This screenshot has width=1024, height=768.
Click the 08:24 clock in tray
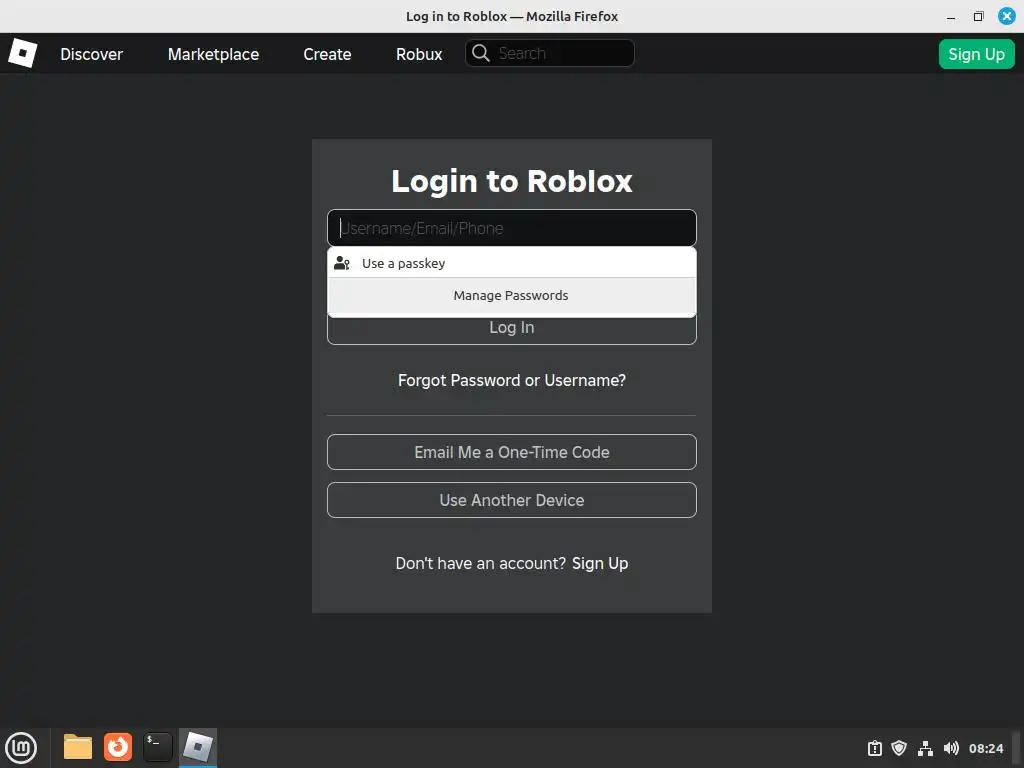click(x=985, y=748)
